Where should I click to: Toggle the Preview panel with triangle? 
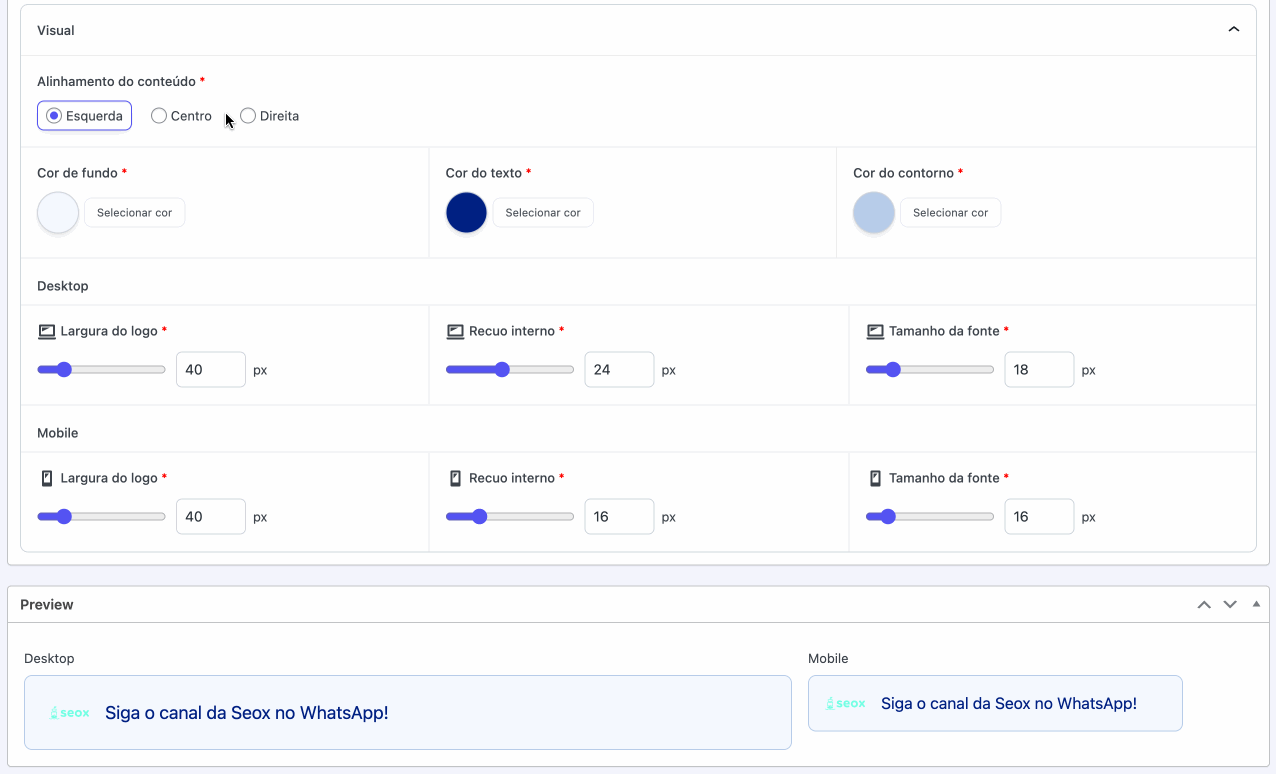[x=1256, y=604]
